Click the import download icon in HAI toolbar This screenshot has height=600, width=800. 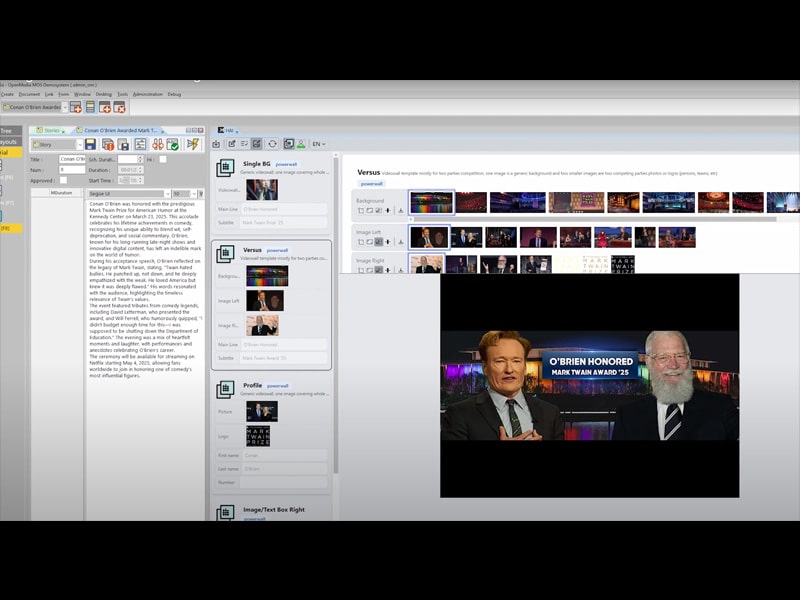[216, 144]
